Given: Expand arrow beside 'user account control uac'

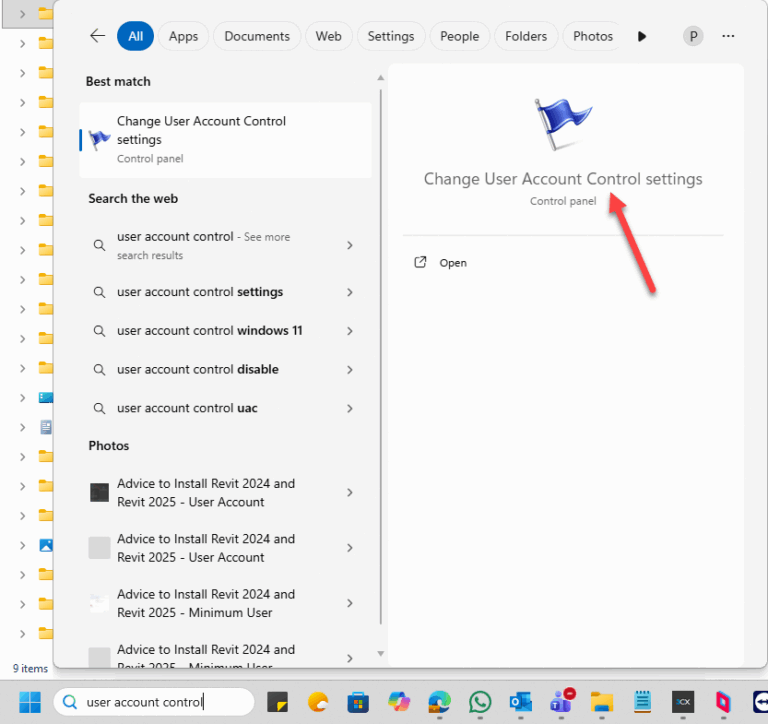Looking at the screenshot, I should 350,408.
